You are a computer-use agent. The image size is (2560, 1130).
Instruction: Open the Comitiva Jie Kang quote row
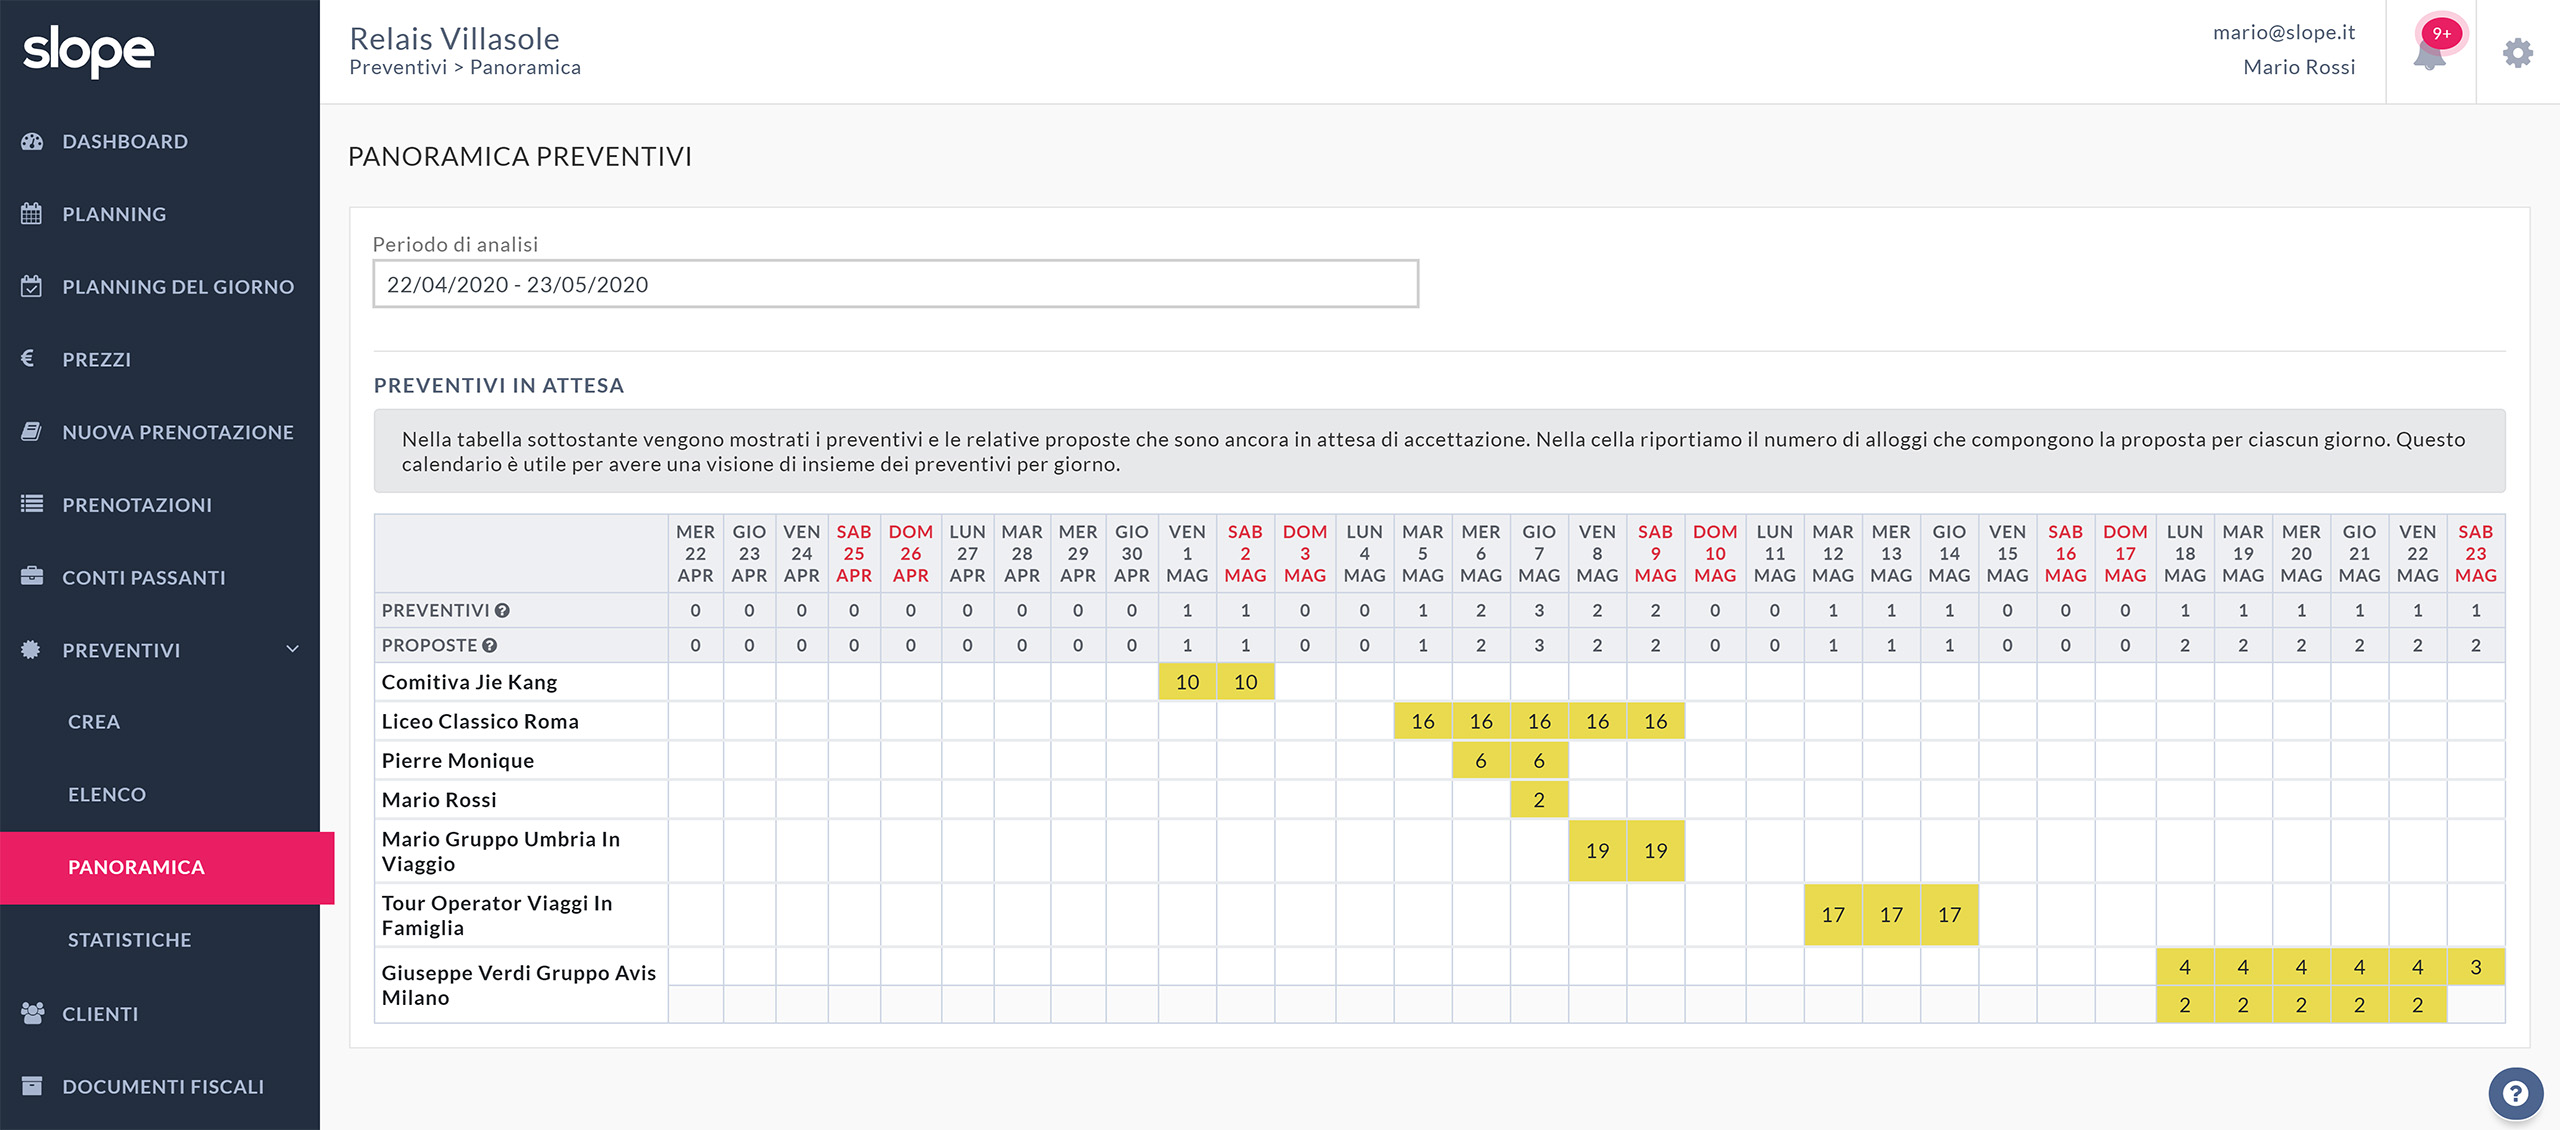pos(469,682)
